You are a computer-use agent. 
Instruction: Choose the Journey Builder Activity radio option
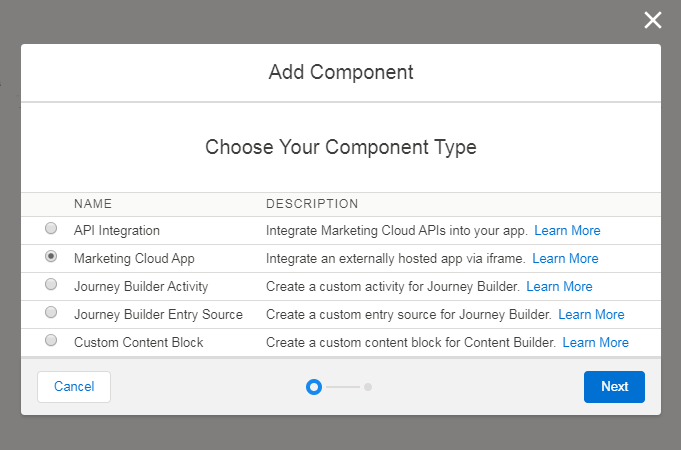point(51,286)
